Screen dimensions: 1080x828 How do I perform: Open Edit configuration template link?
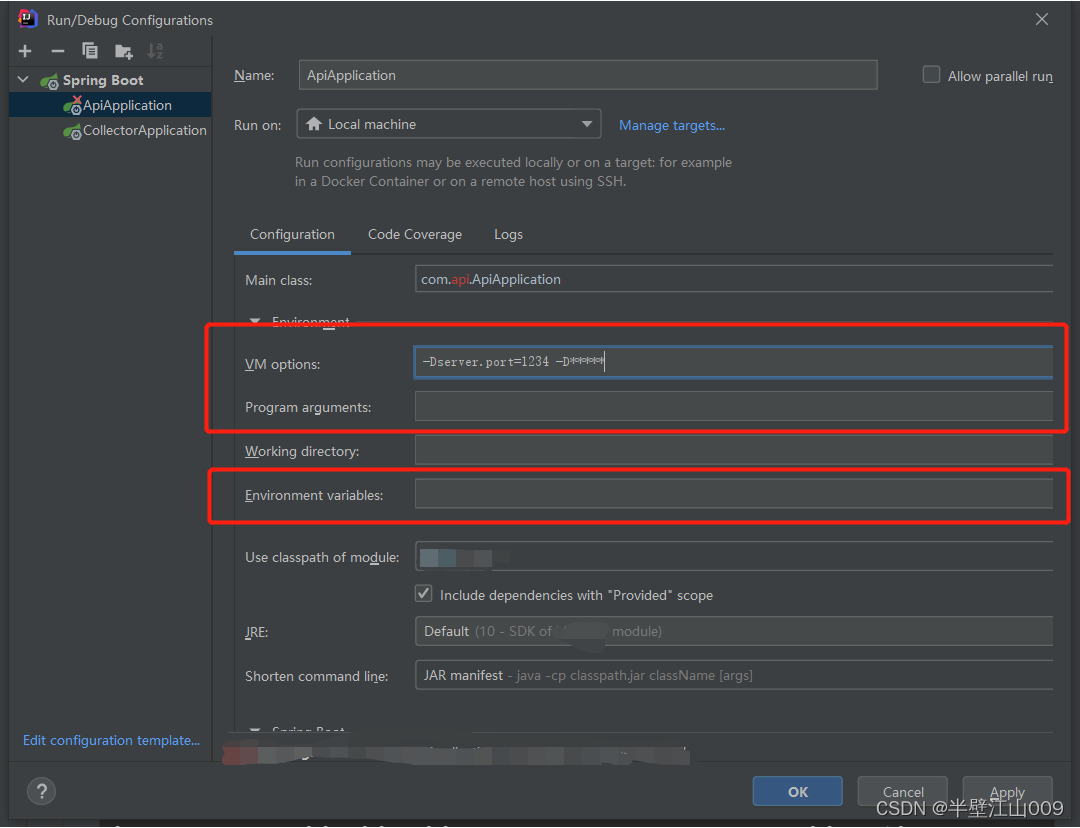click(x=112, y=741)
